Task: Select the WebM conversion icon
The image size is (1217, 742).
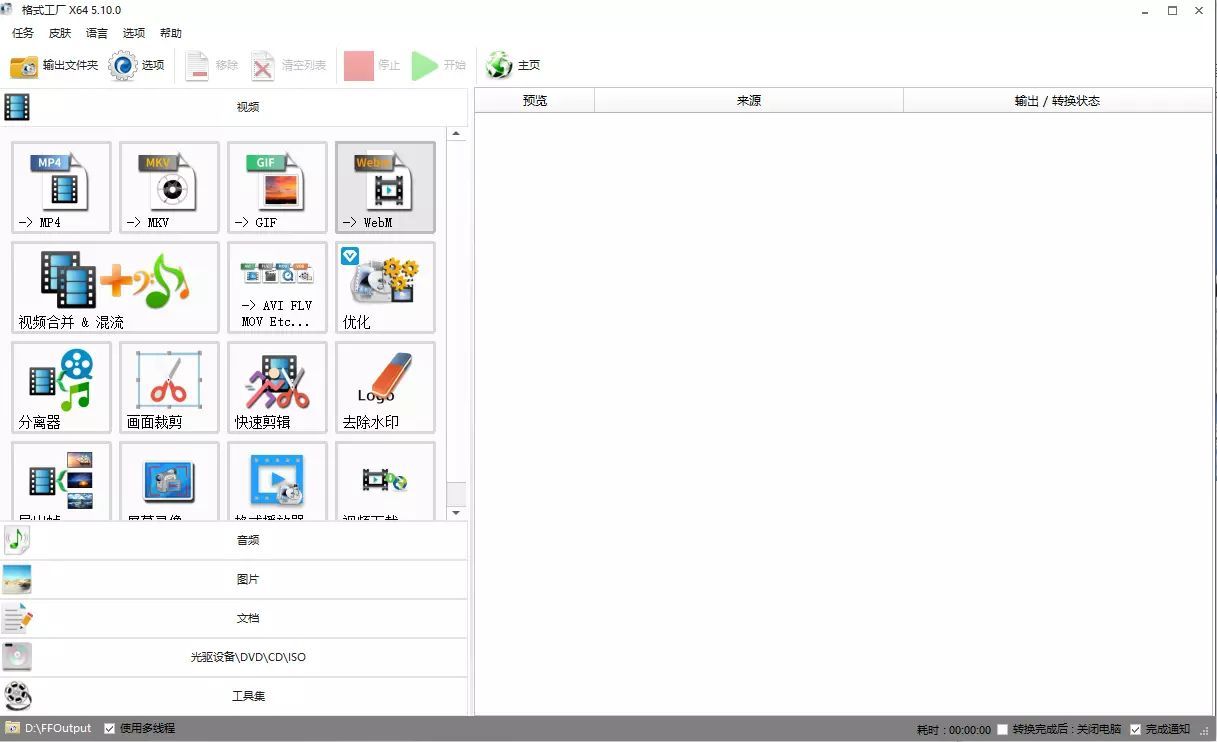Action: (385, 187)
